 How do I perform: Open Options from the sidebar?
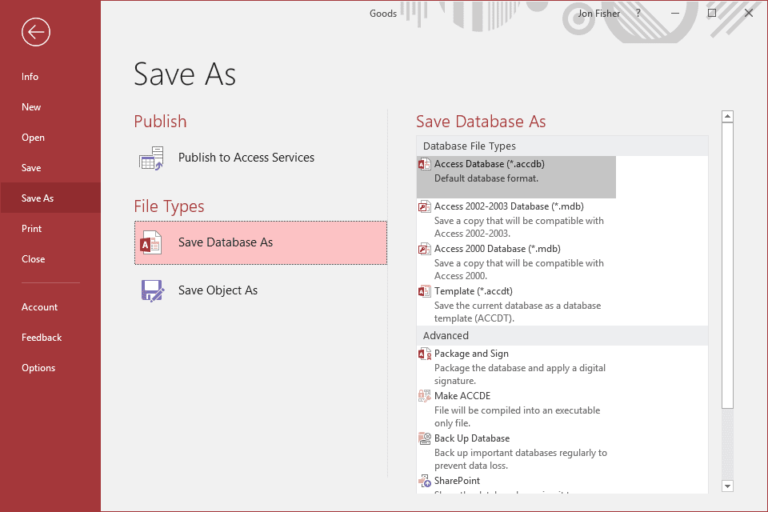(38, 368)
